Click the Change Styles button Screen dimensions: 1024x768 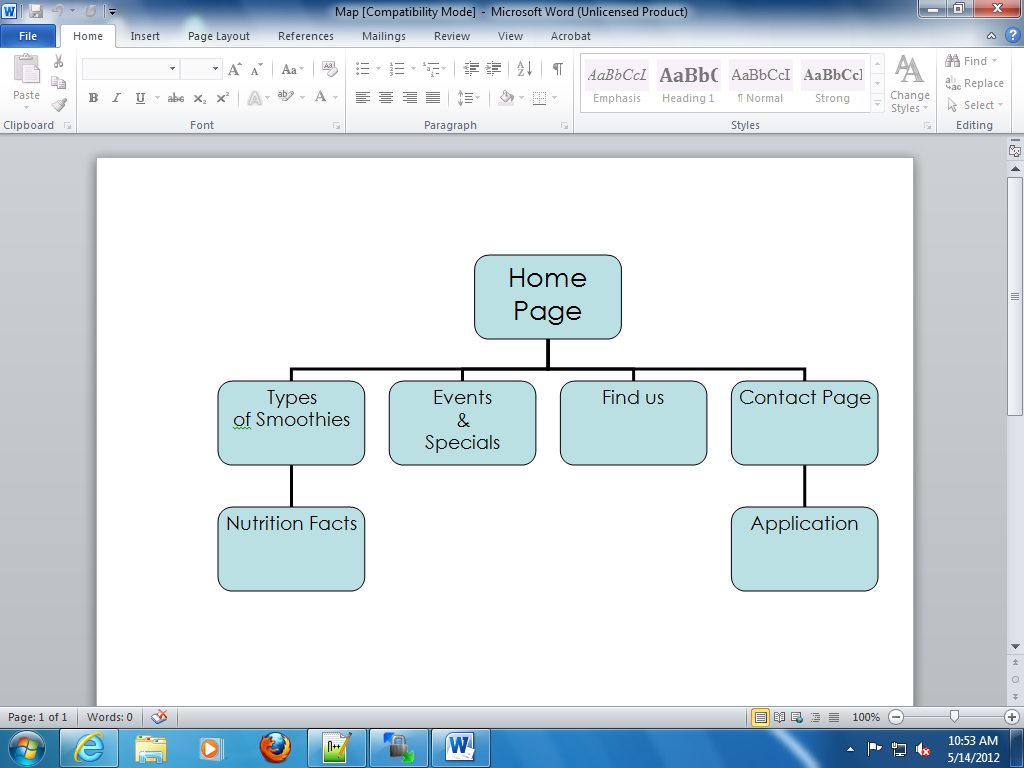(x=909, y=84)
